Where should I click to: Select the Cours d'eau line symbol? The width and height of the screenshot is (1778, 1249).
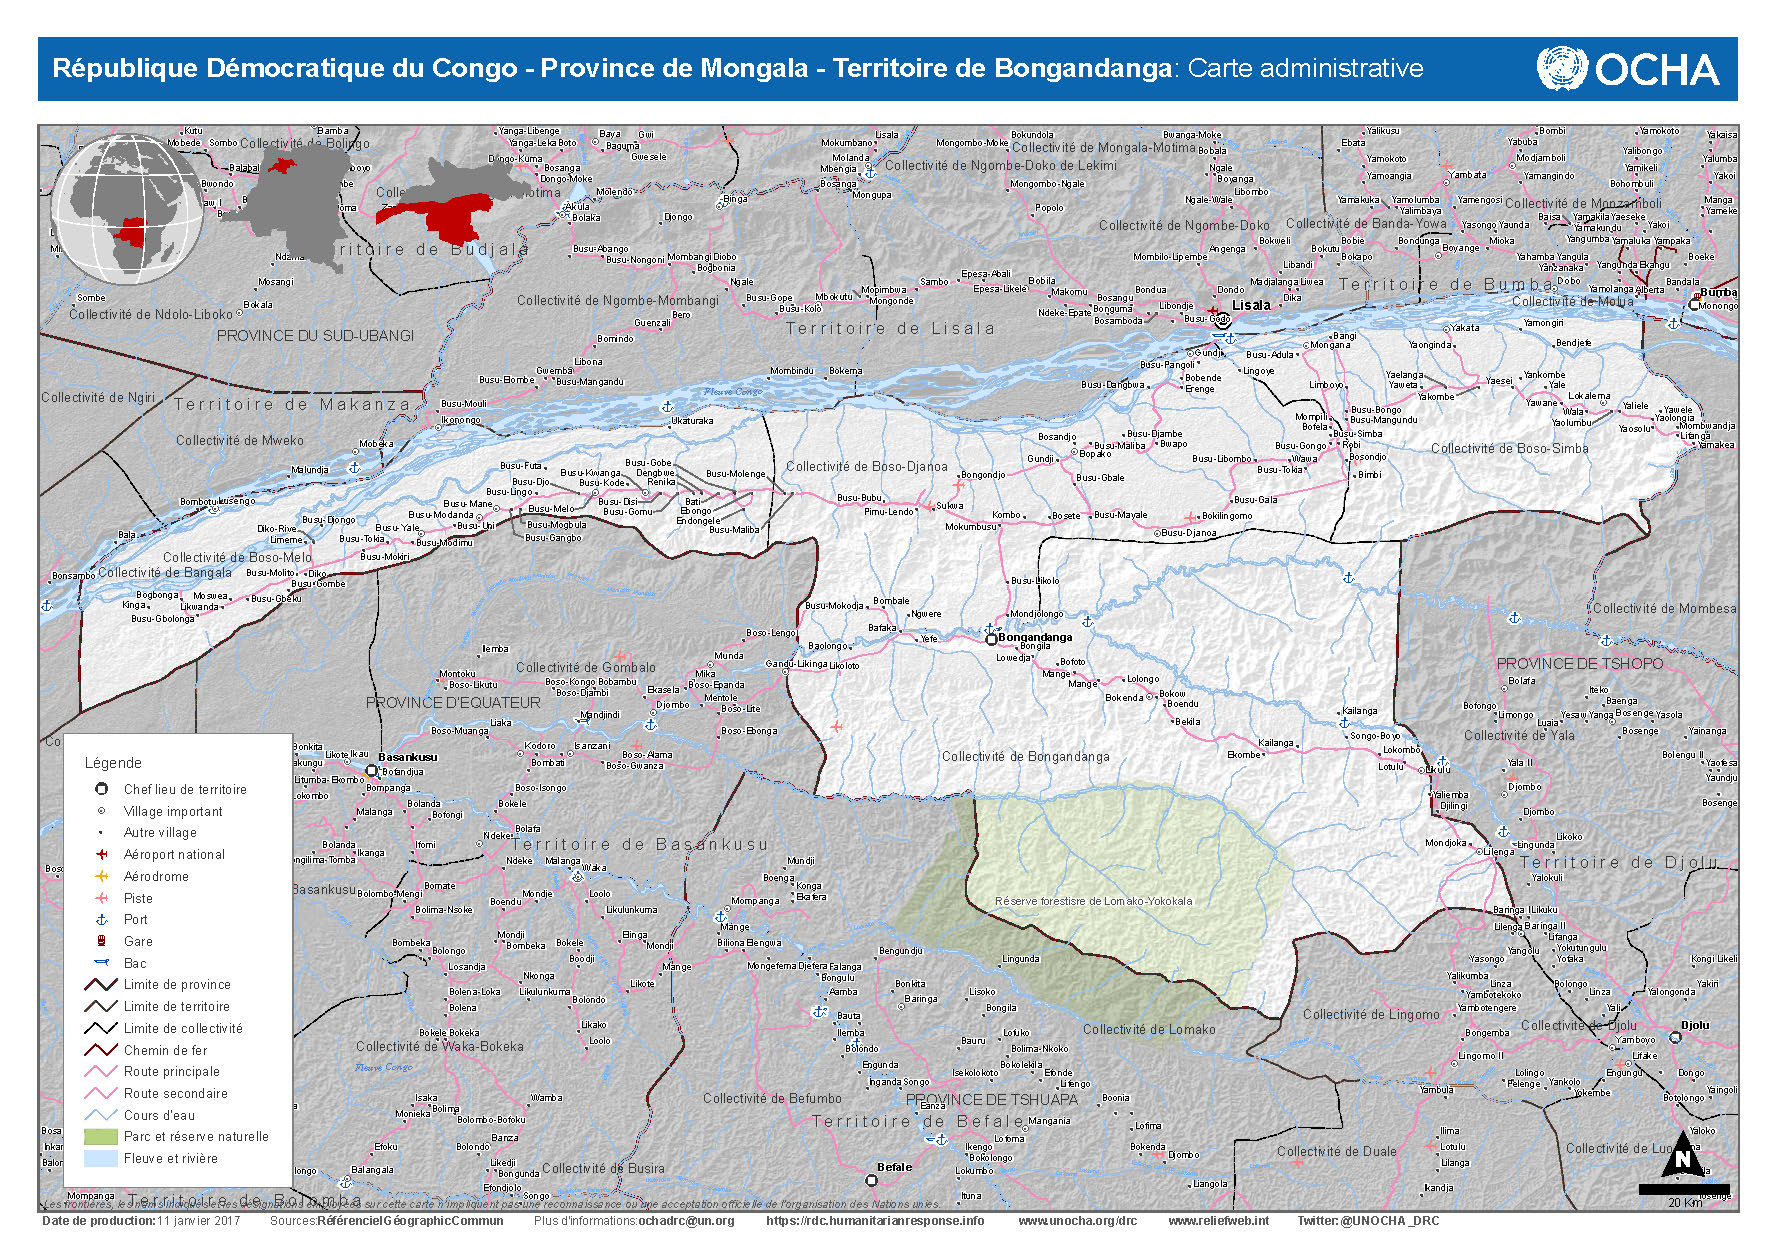click(101, 1115)
